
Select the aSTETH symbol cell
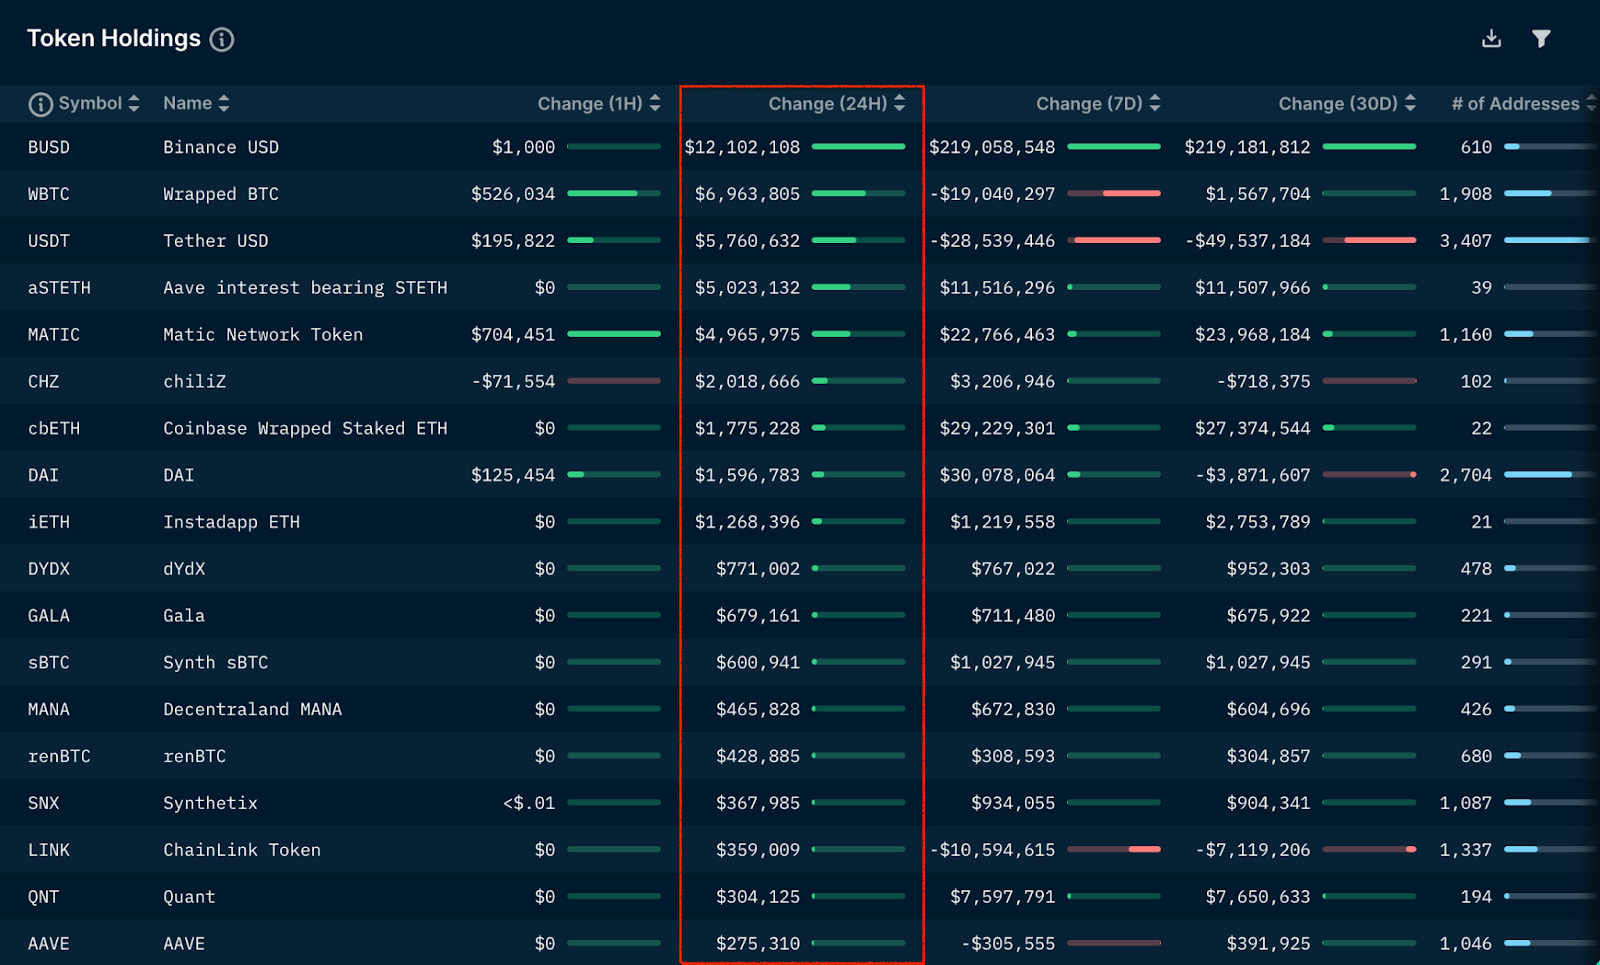(x=59, y=288)
